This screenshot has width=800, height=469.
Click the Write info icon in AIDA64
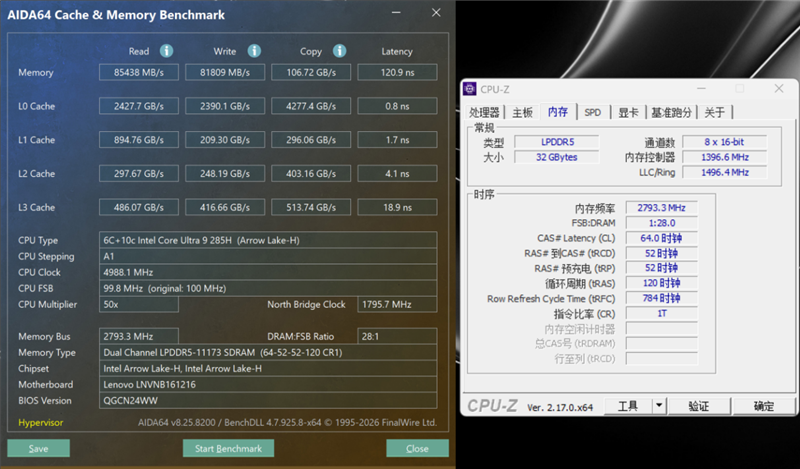click(x=254, y=51)
